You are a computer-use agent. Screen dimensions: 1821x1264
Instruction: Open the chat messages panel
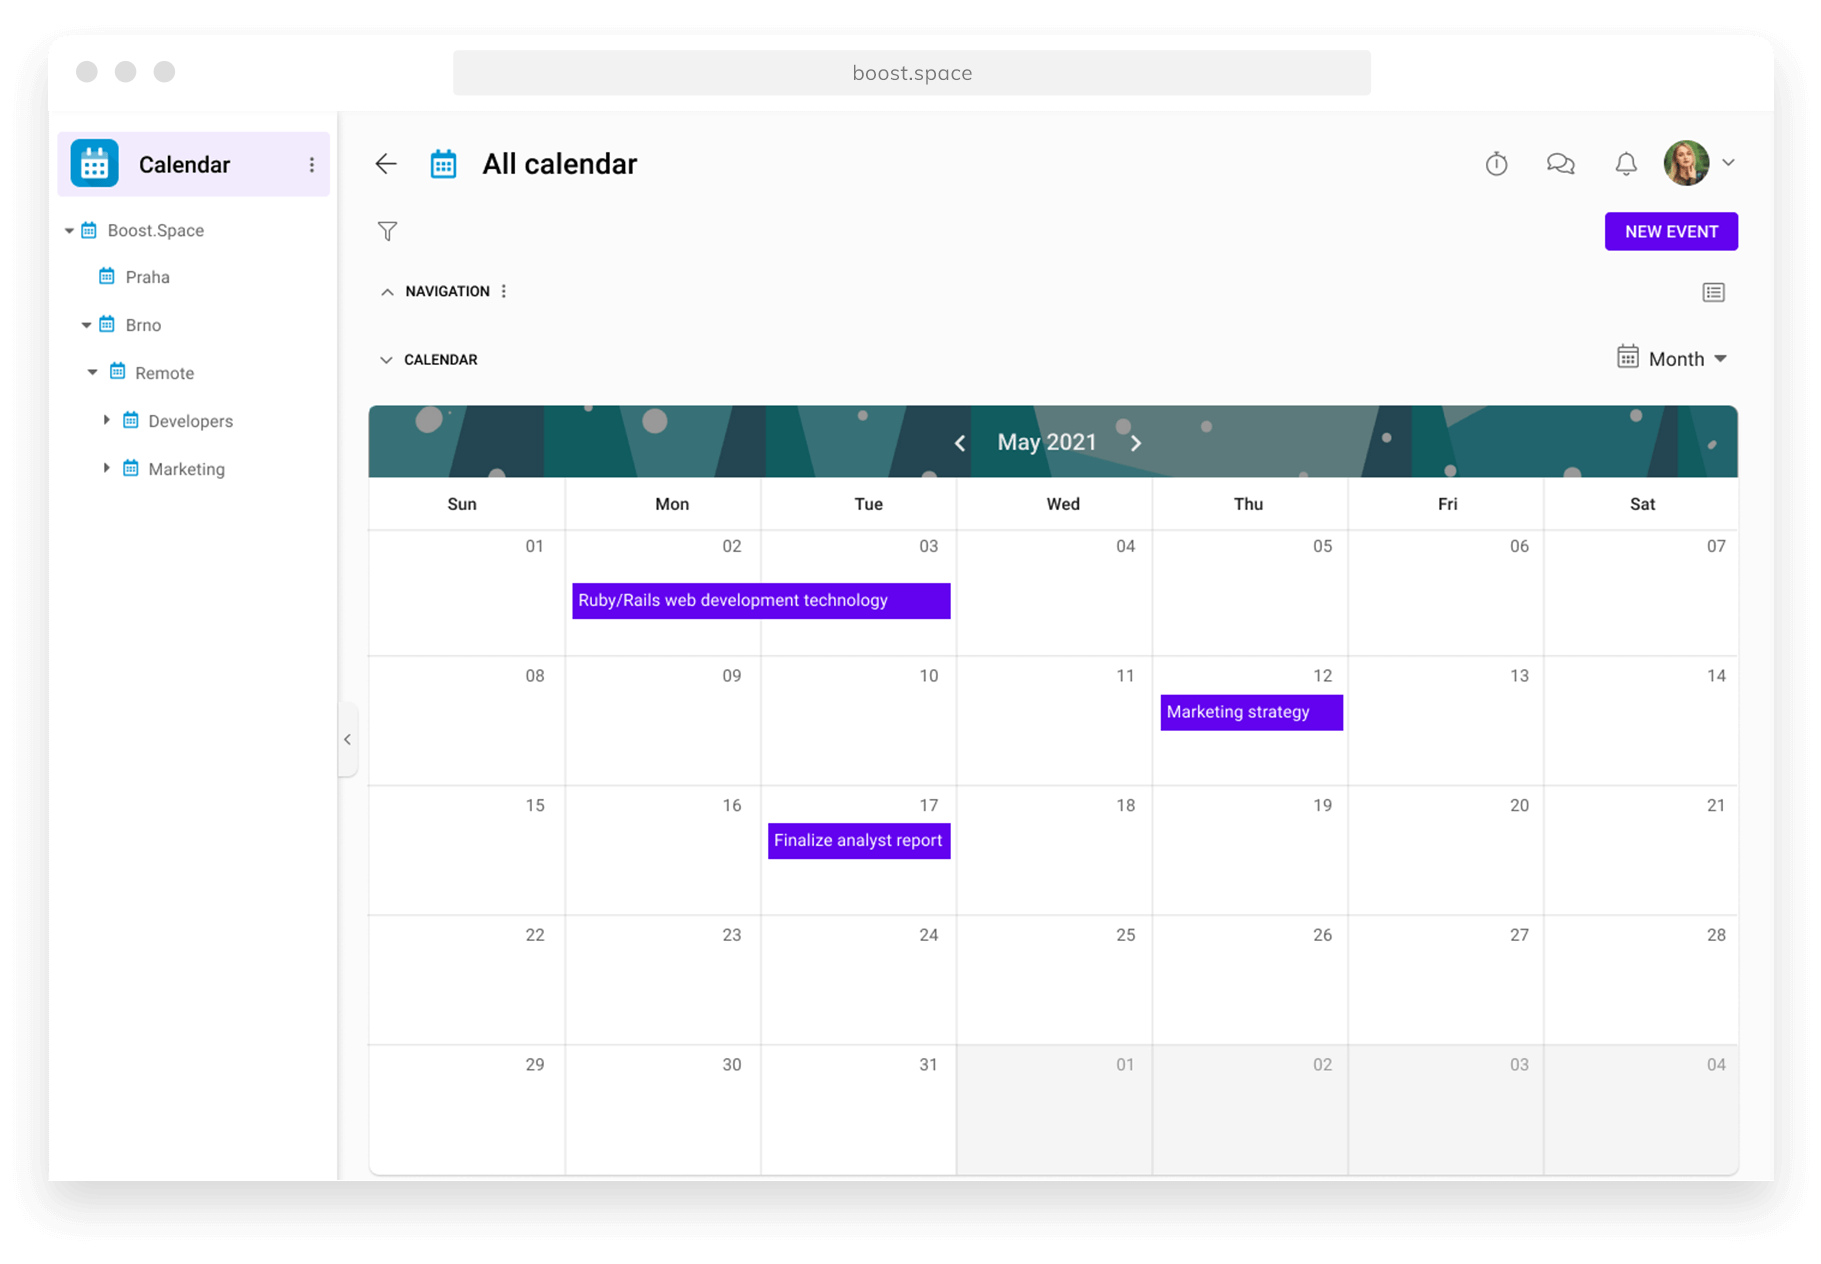(x=1560, y=163)
